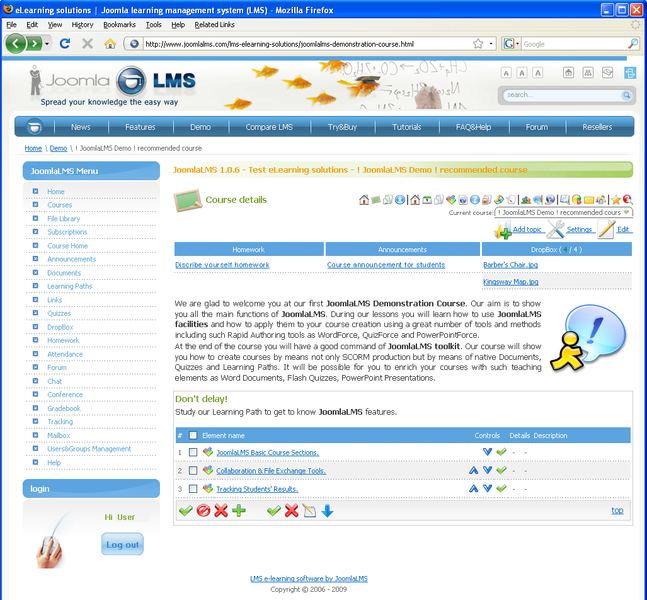The height and width of the screenshot is (600, 647).
Task: Check the box for Tracking Students' Results
Action: coord(193,489)
